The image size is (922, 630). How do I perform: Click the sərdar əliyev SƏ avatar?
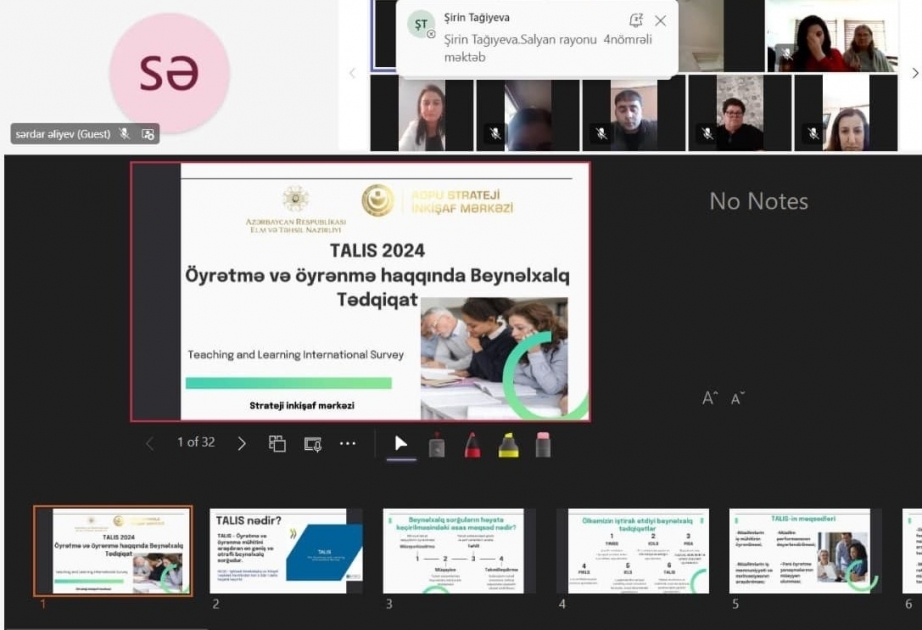pos(169,72)
